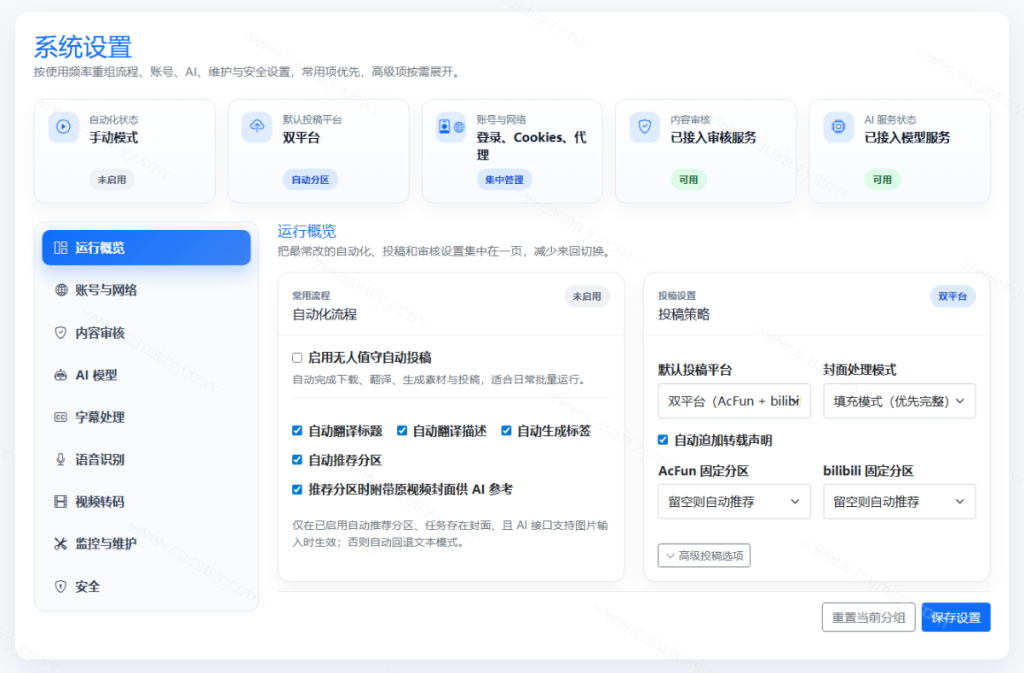
Task: Expand the 高级投稿选项 section
Action: pos(704,556)
